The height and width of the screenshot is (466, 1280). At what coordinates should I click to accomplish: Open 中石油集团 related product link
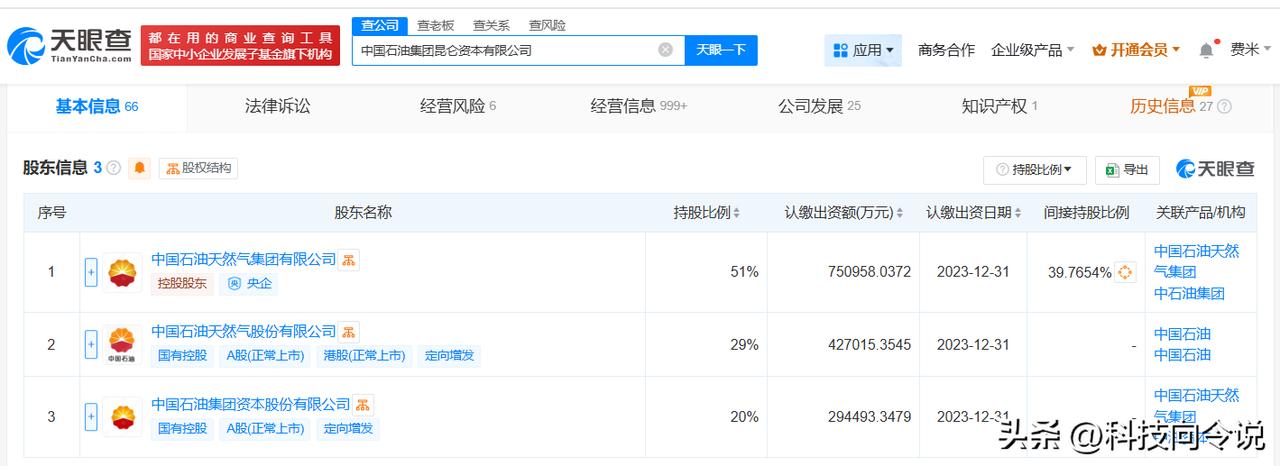pos(1189,293)
